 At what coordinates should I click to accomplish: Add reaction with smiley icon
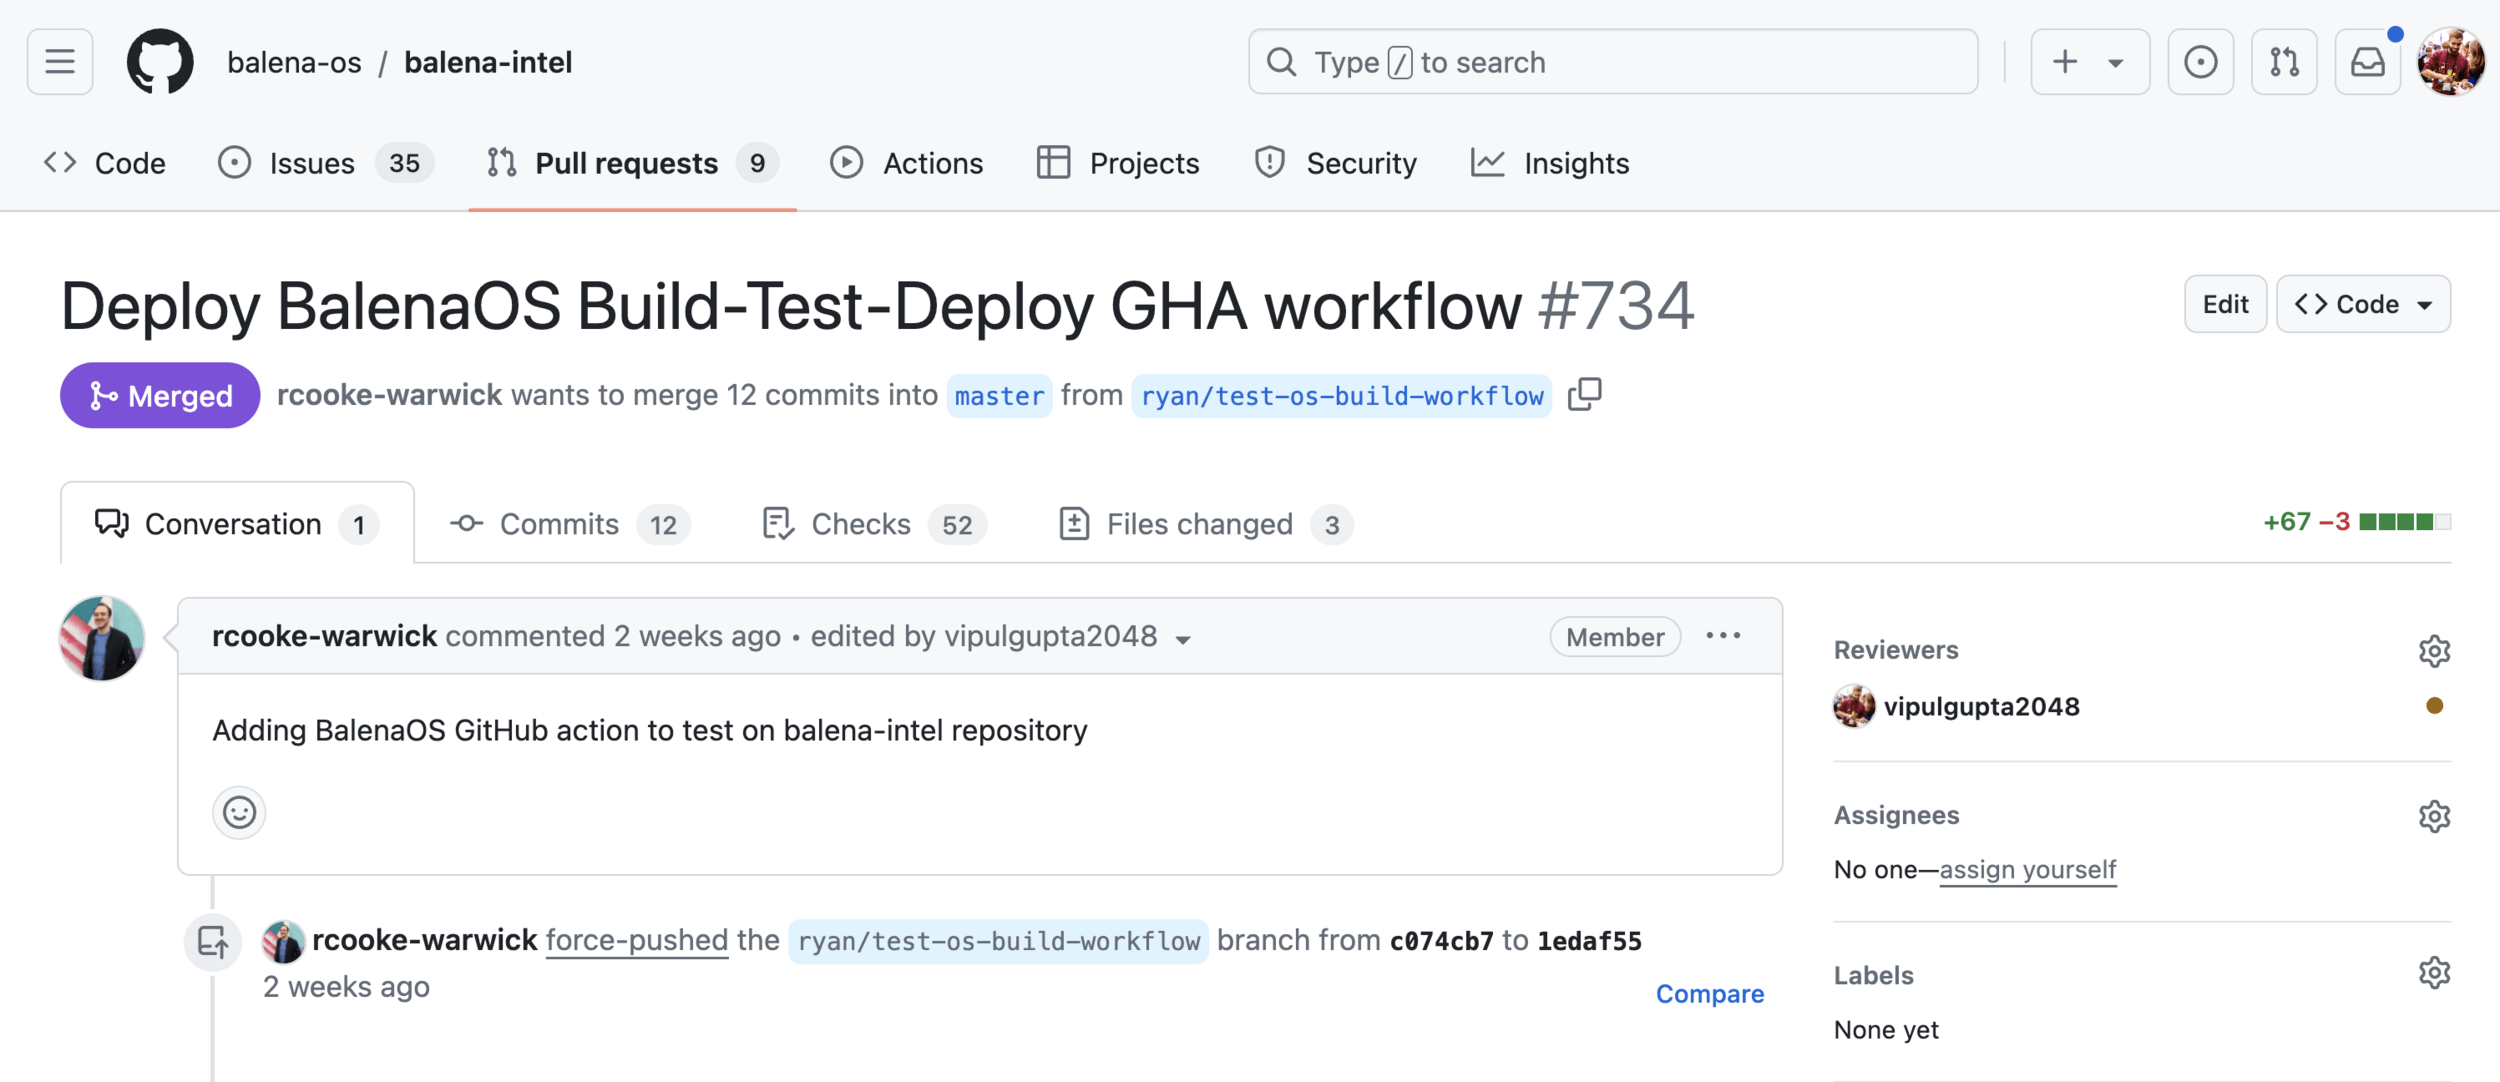[x=239, y=812]
